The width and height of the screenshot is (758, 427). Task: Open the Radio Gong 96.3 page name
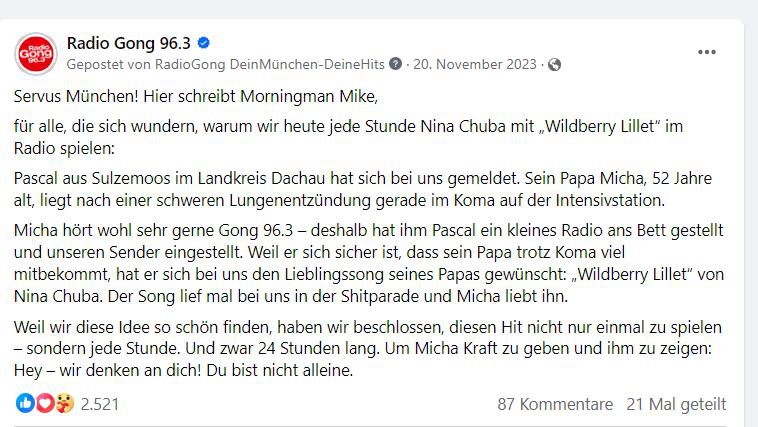[x=129, y=43]
